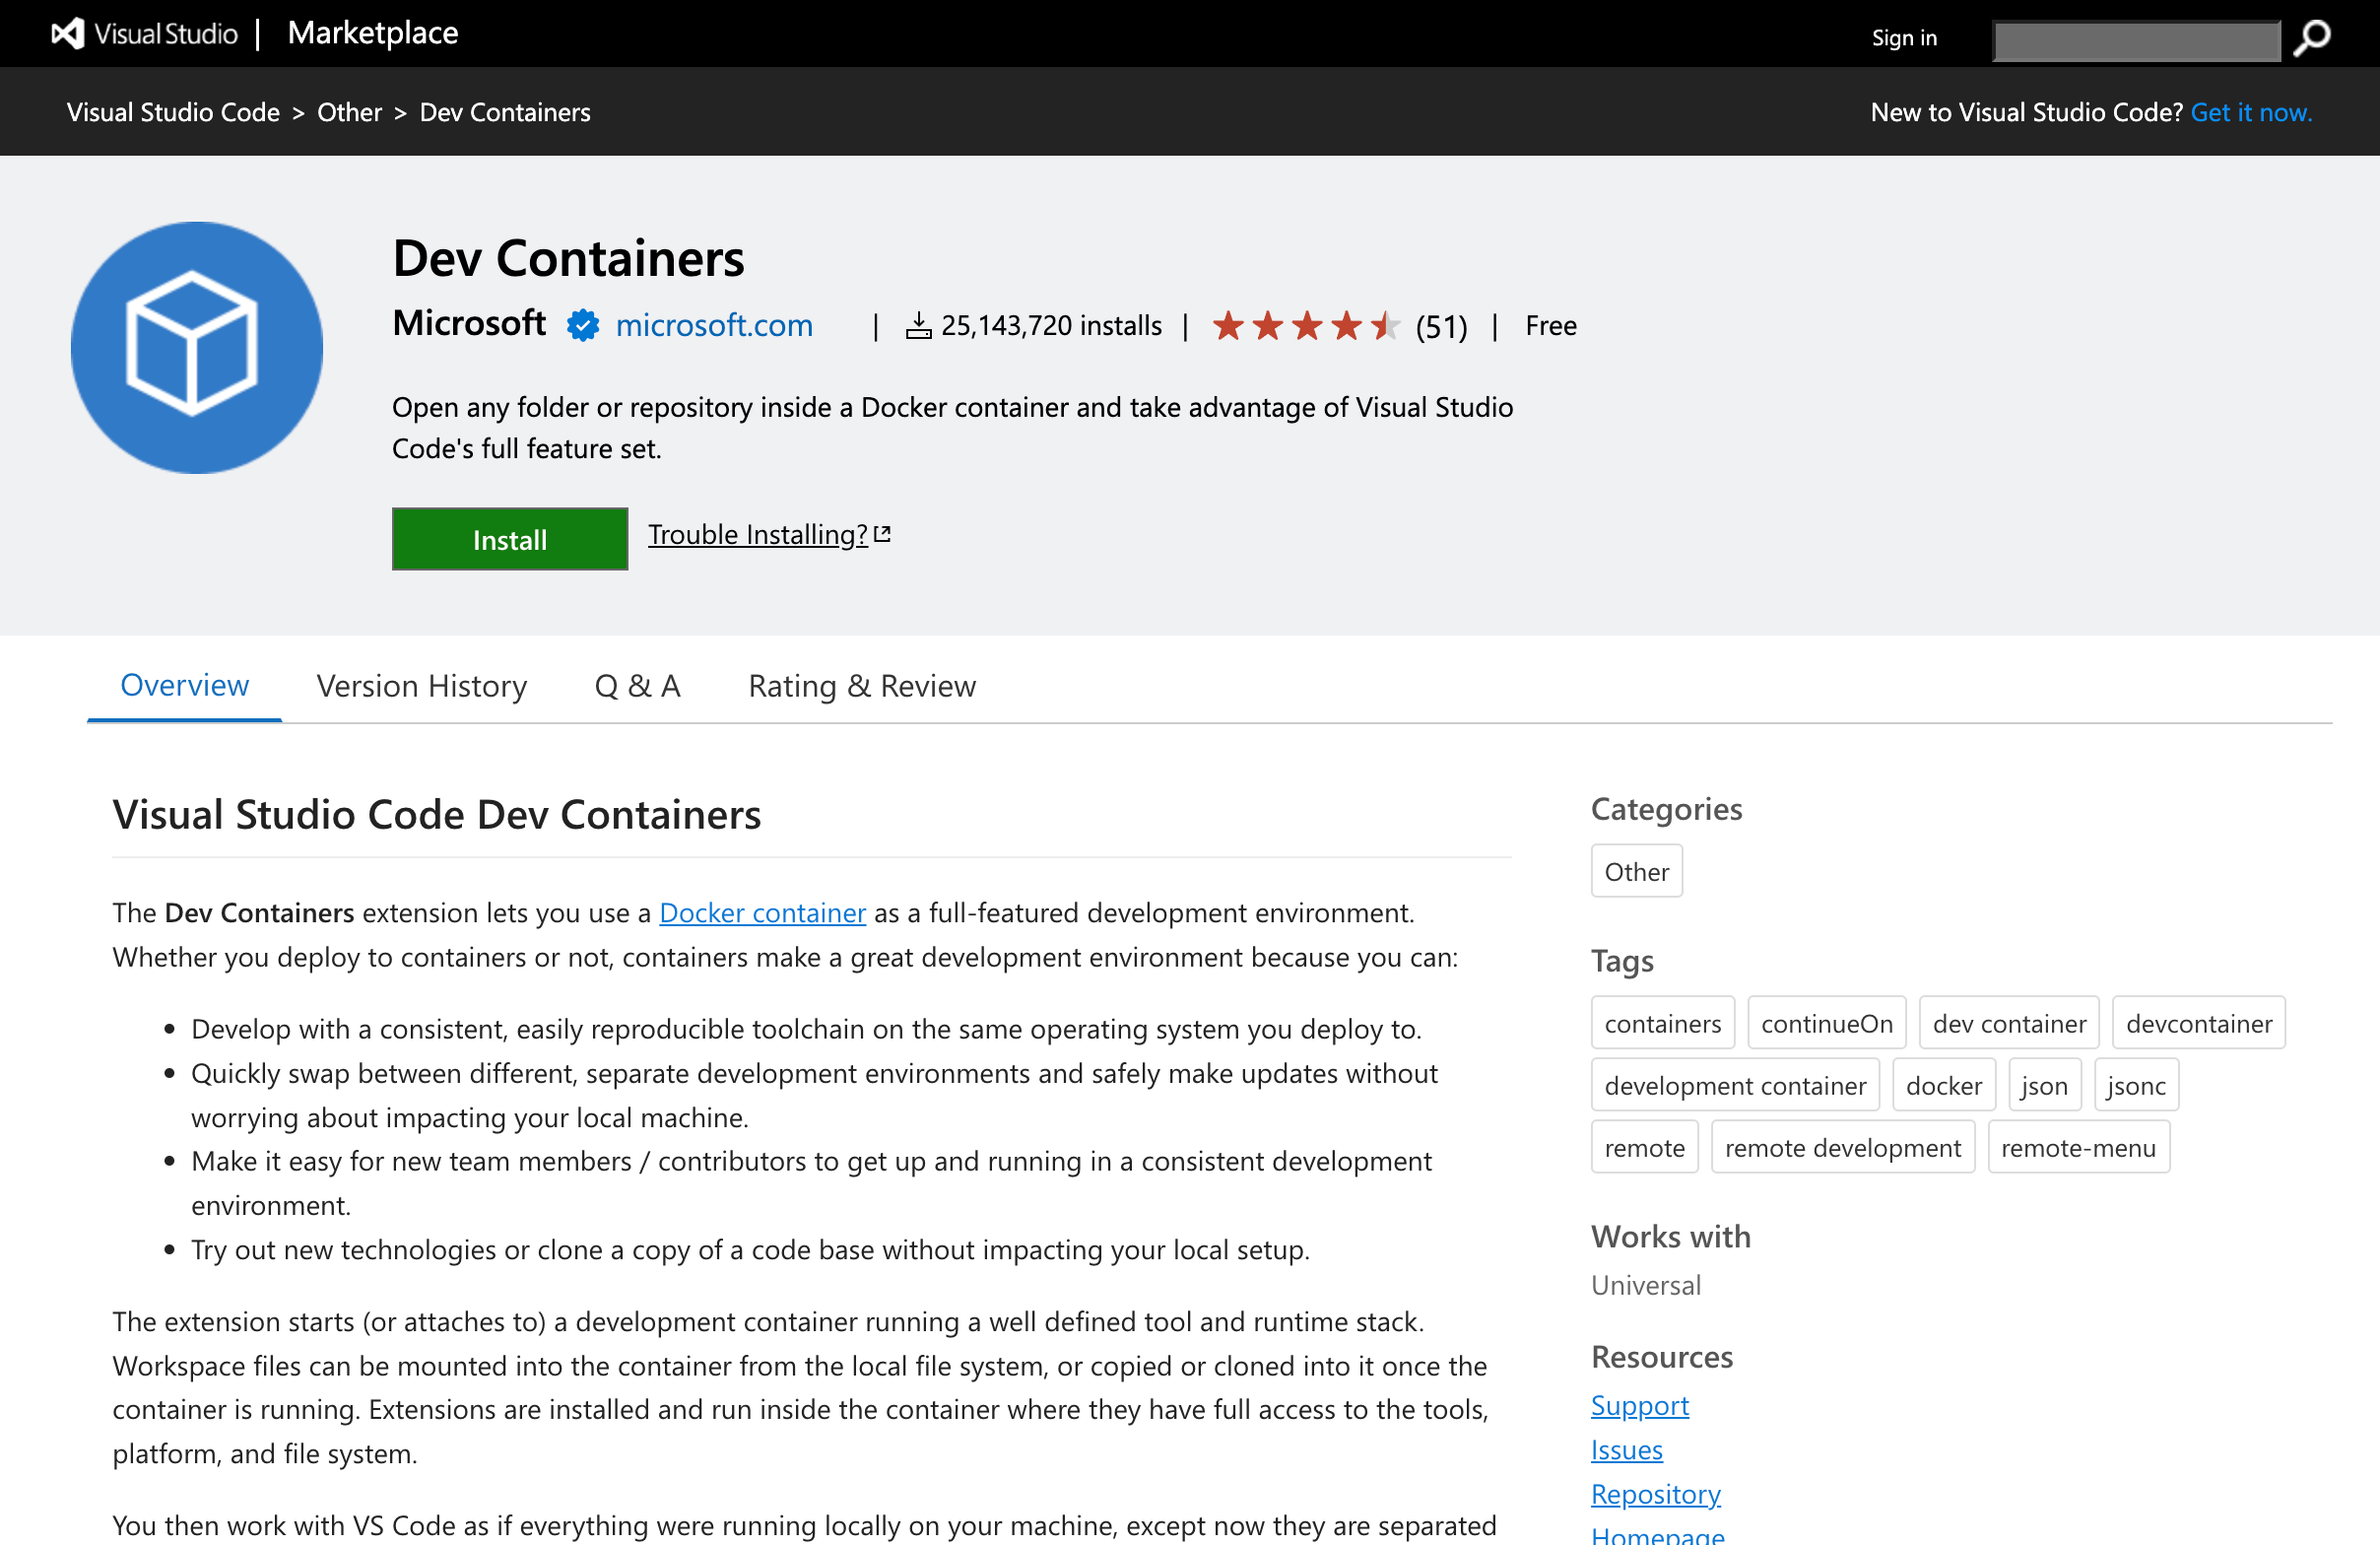Viewport: 2380px width, 1545px height.
Task: Click the dev container tag
Action: (x=2009, y=1023)
